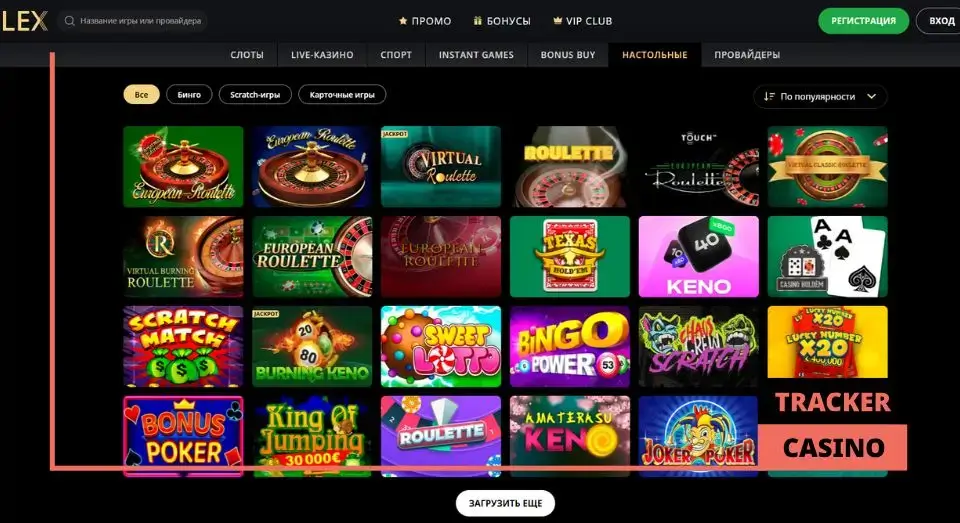Click the sort dropdown chevron arrow

click(871, 96)
